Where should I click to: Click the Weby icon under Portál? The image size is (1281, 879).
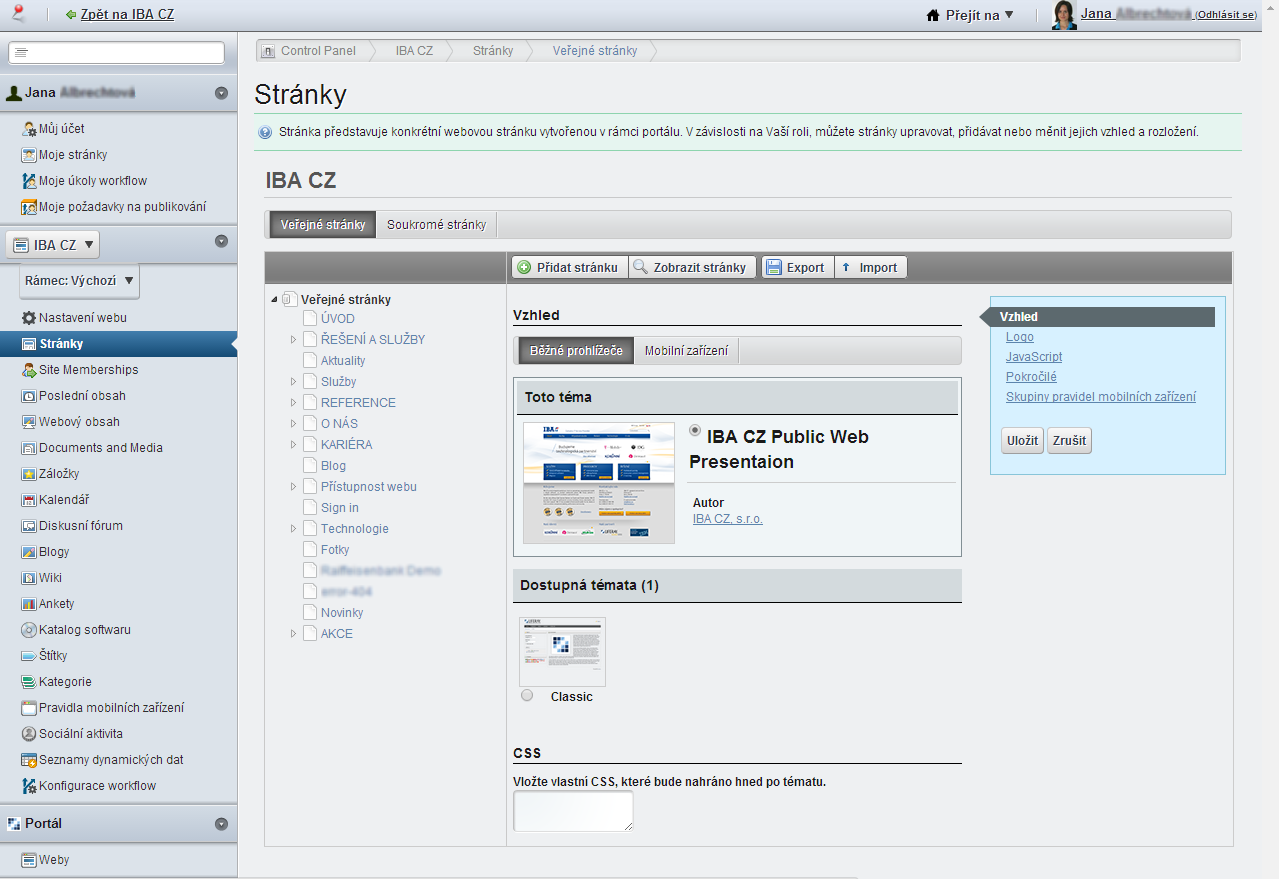coord(29,860)
